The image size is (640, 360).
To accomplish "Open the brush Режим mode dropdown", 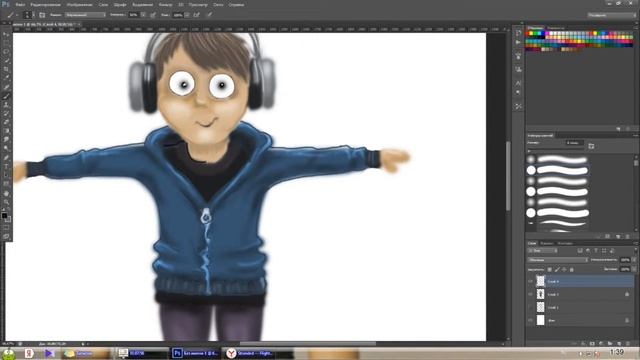I will 85,15.
